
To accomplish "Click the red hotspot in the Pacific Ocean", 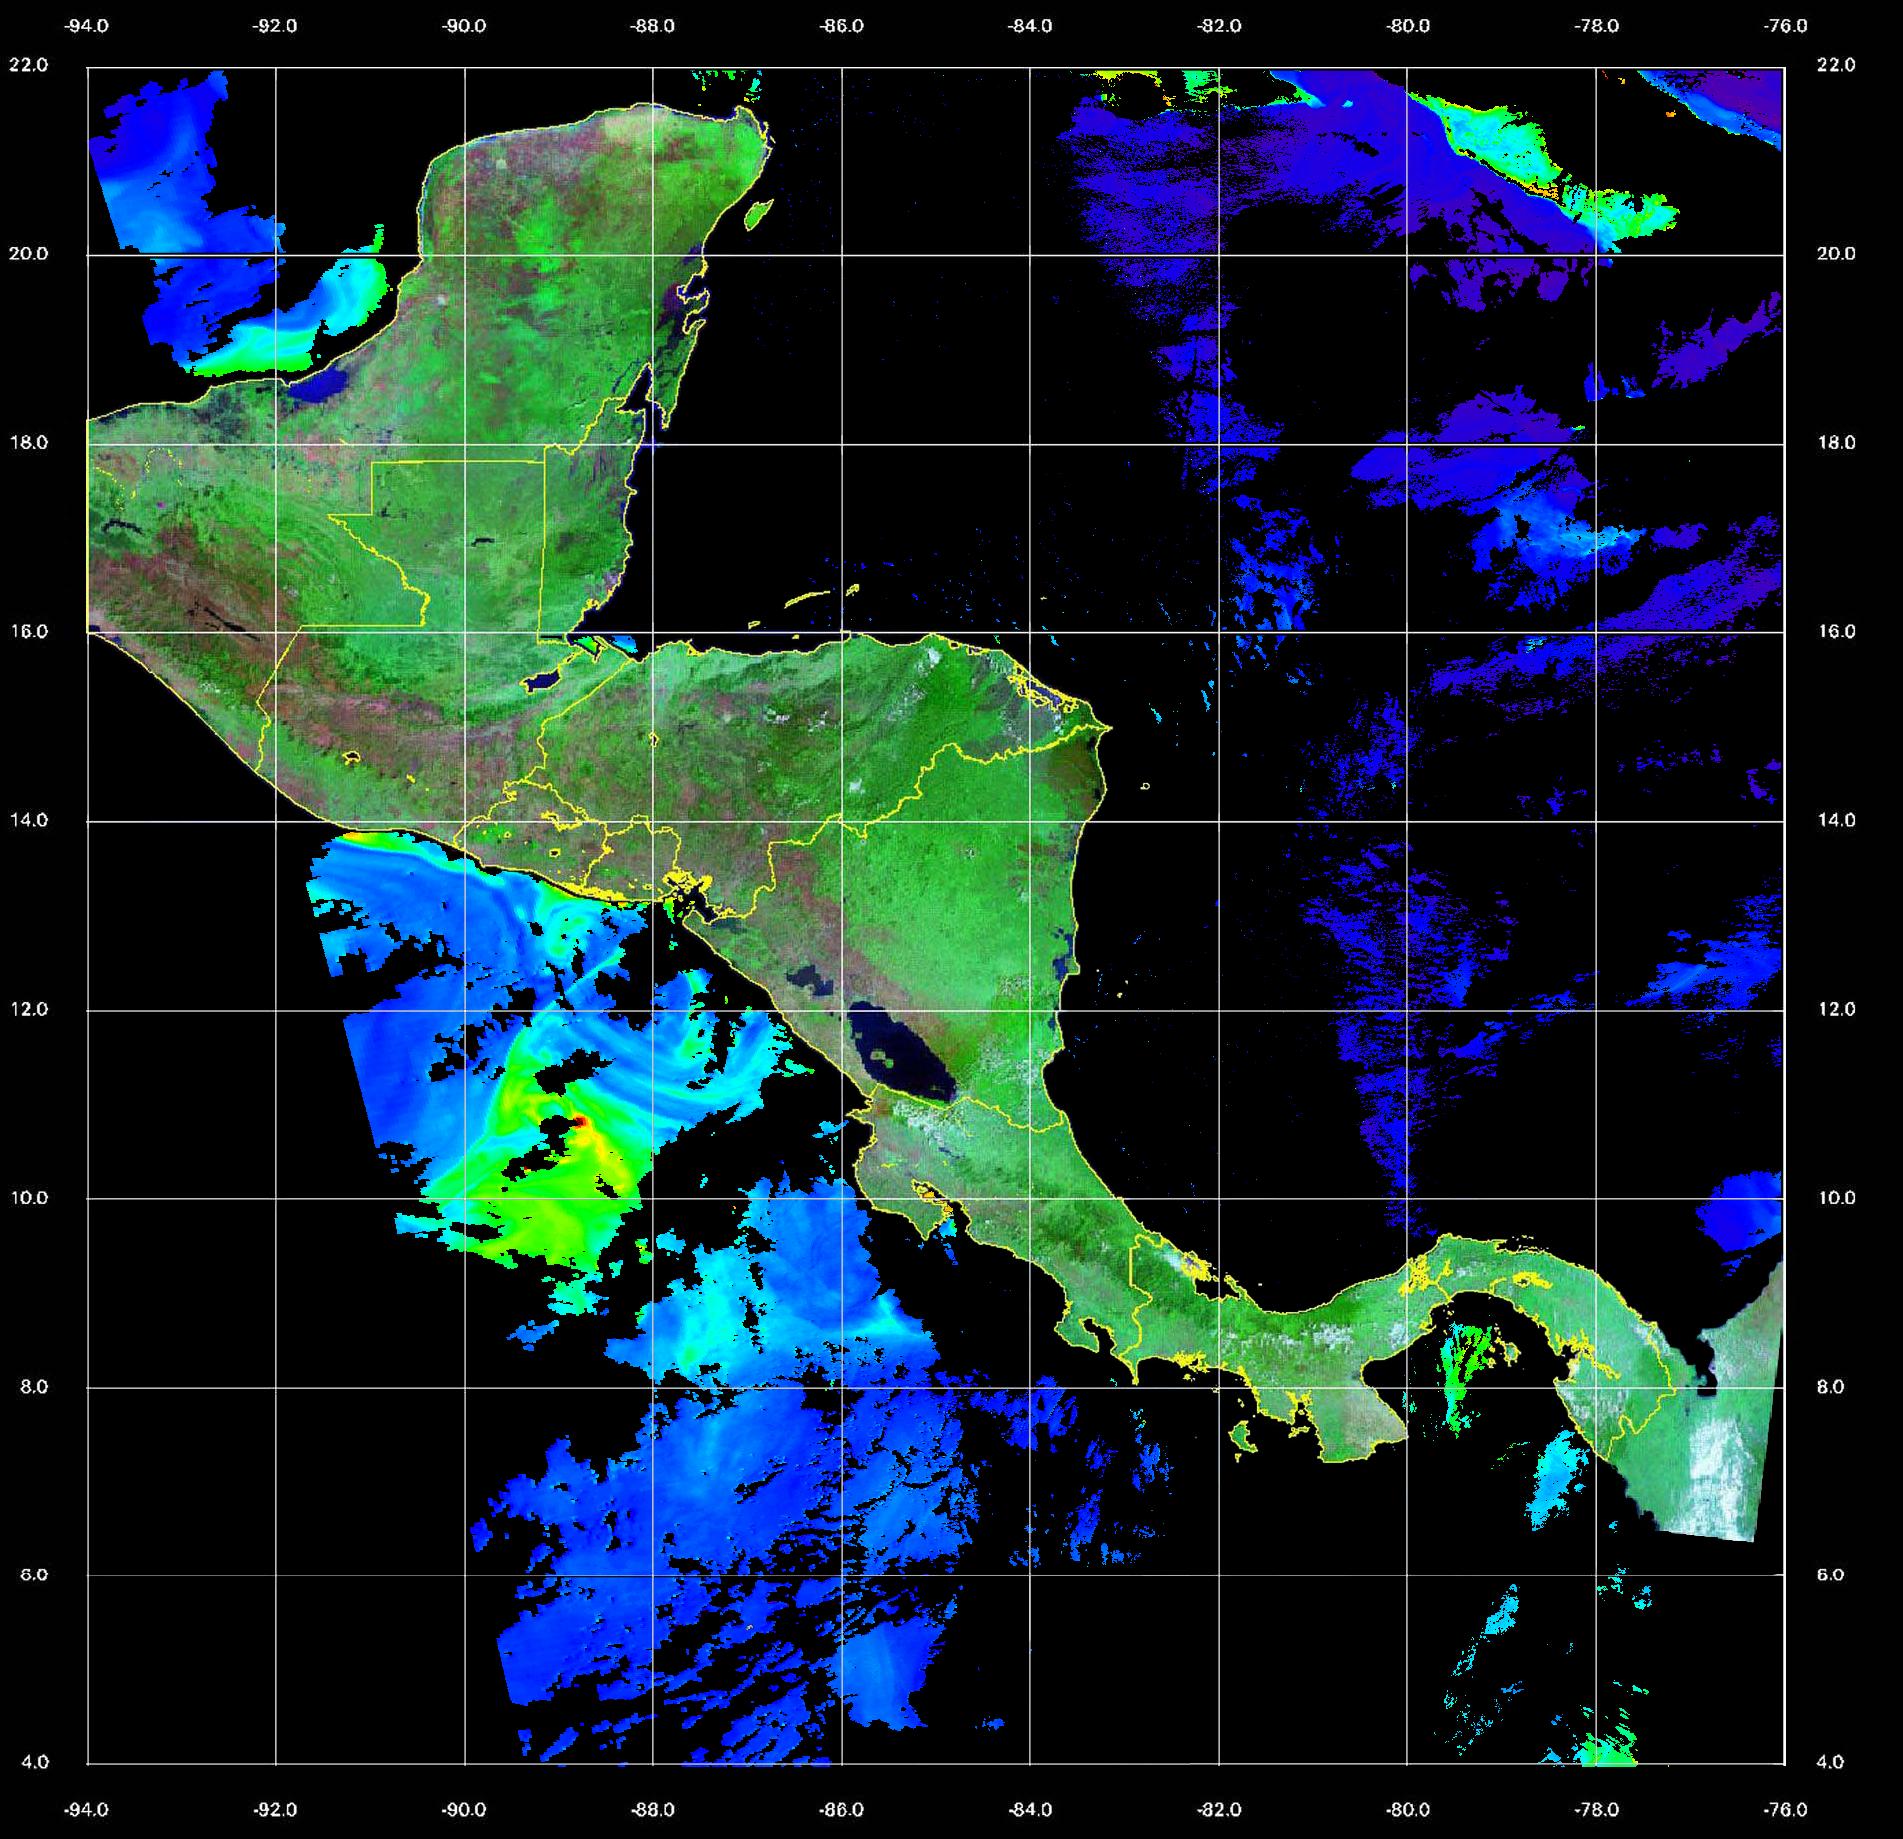I will click(582, 1124).
